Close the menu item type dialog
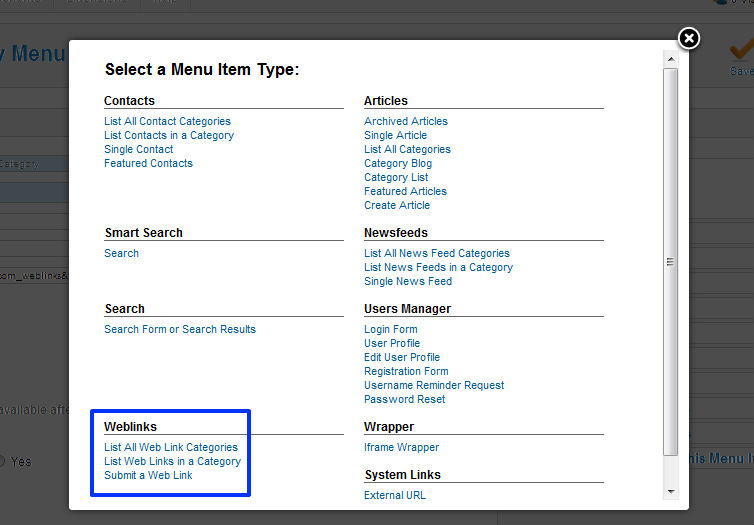The image size is (754, 525). click(689, 38)
